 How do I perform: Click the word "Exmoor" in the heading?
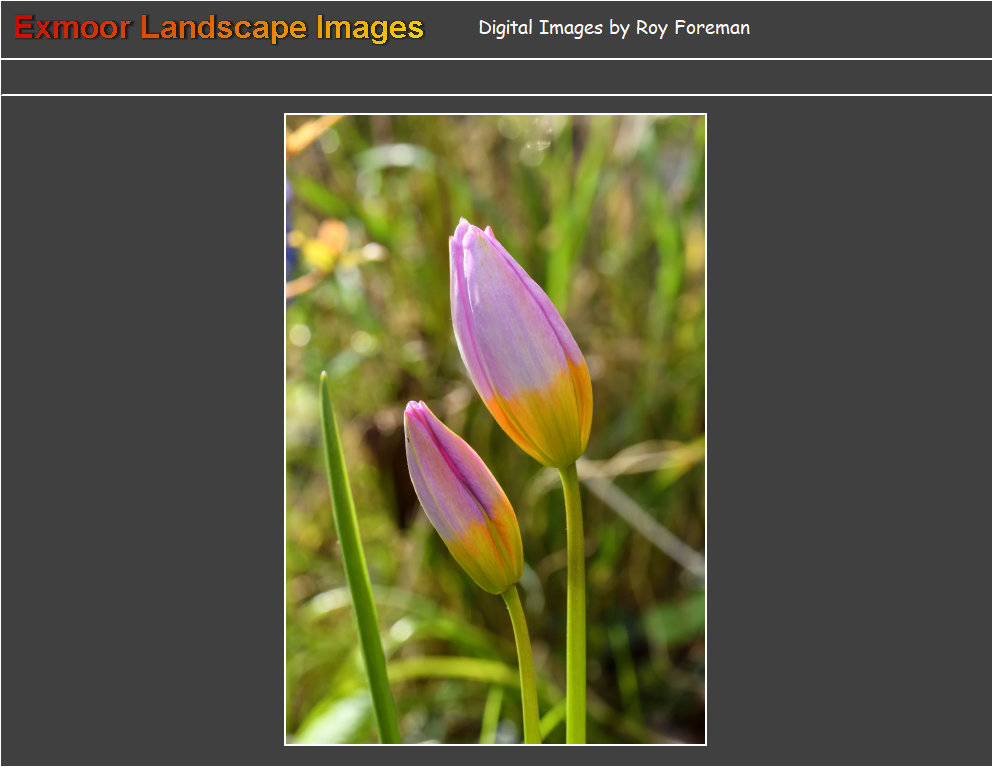pos(72,28)
